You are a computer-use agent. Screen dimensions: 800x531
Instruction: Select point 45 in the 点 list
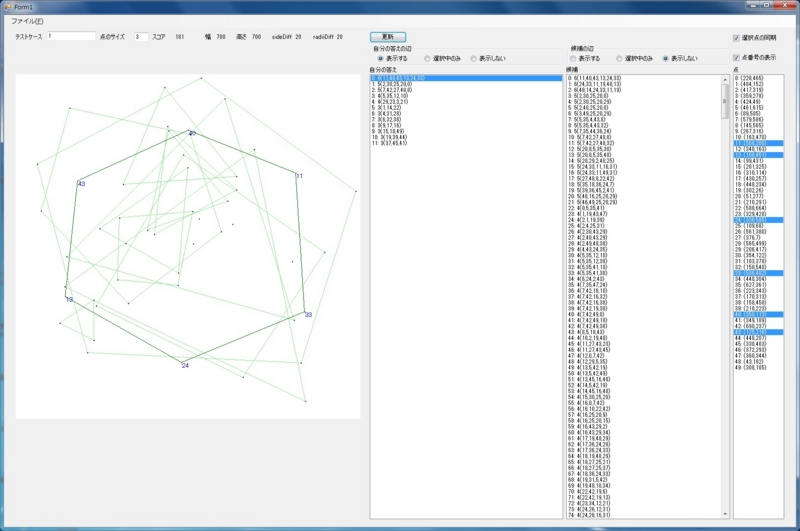pyautogui.click(x=758, y=344)
